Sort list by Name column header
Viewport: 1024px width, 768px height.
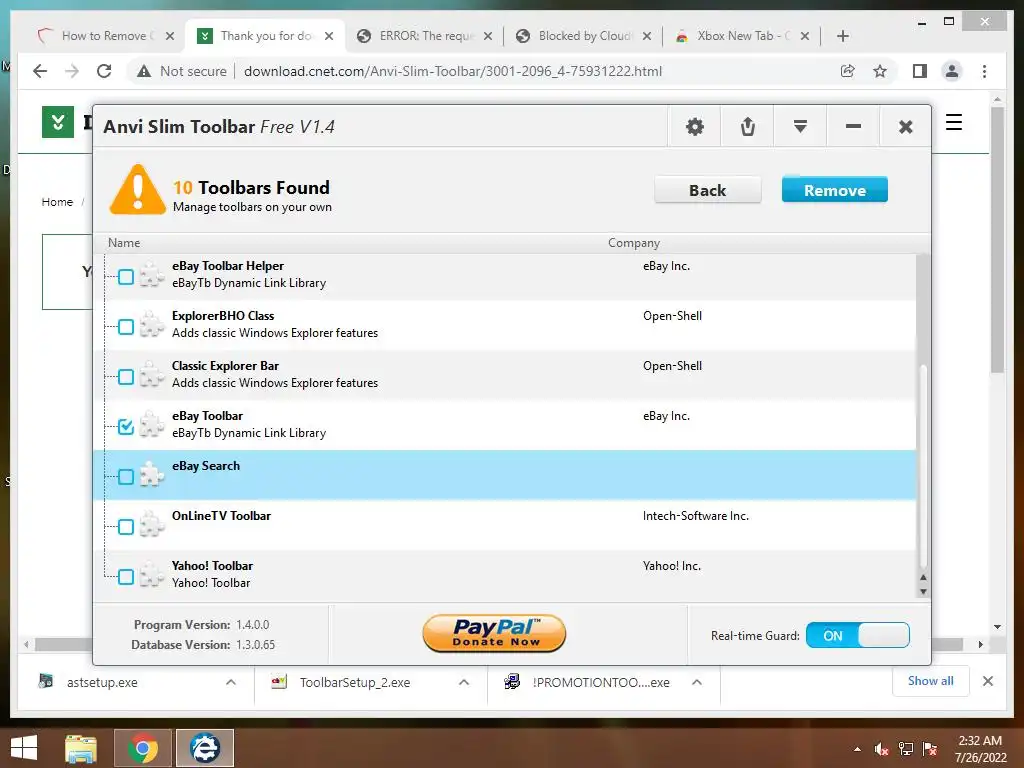pos(124,243)
